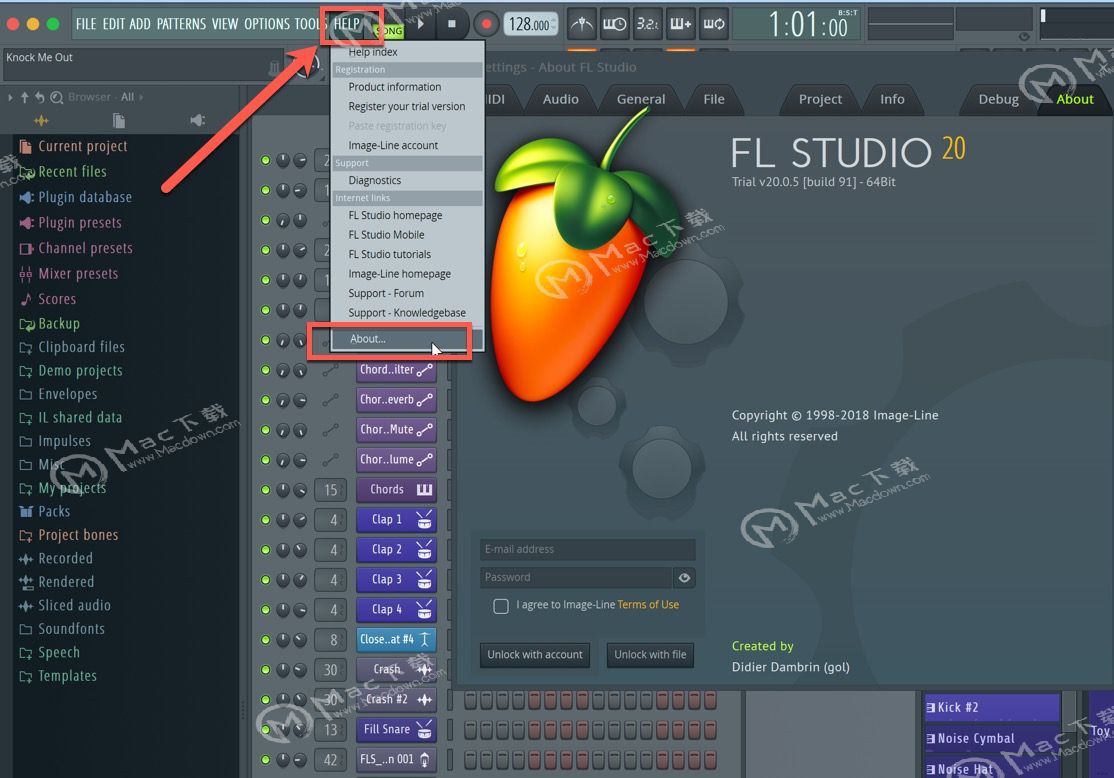This screenshot has height=778, width=1114.
Task: Open the browser search magnifier icon
Action: click(57, 97)
